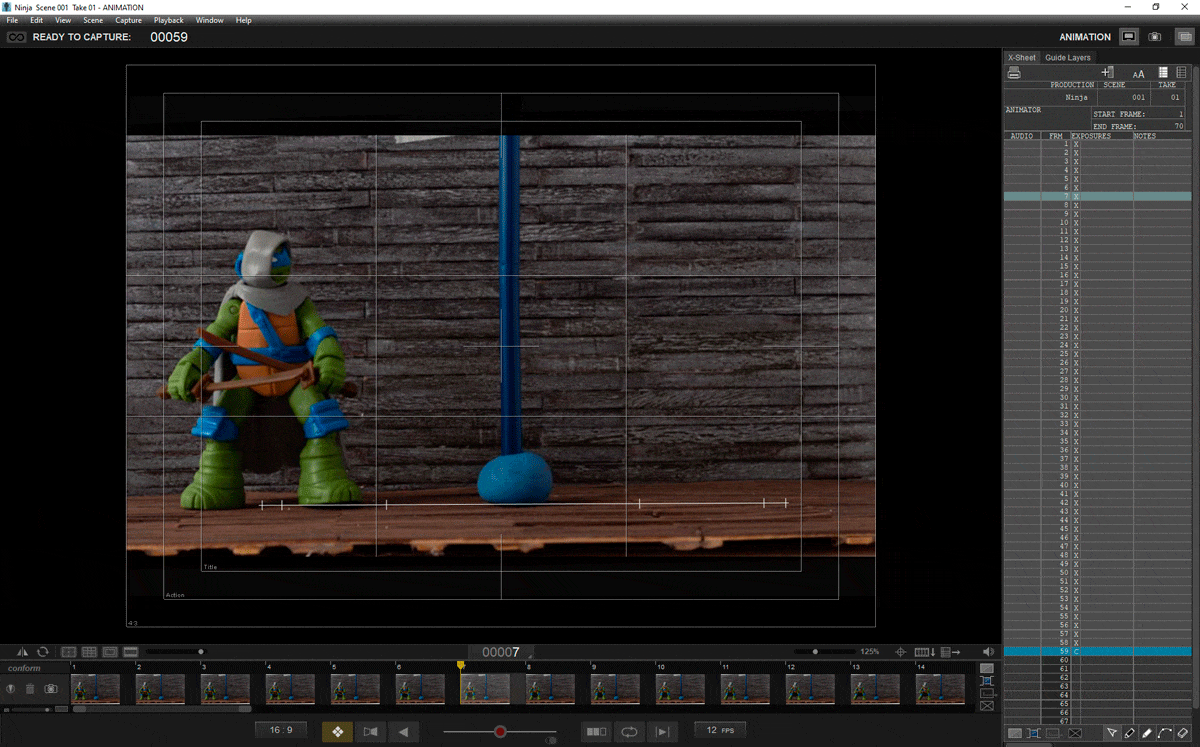Click the hide frame icon in timeline tools
The image size is (1200, 747).
coord(11,689)
